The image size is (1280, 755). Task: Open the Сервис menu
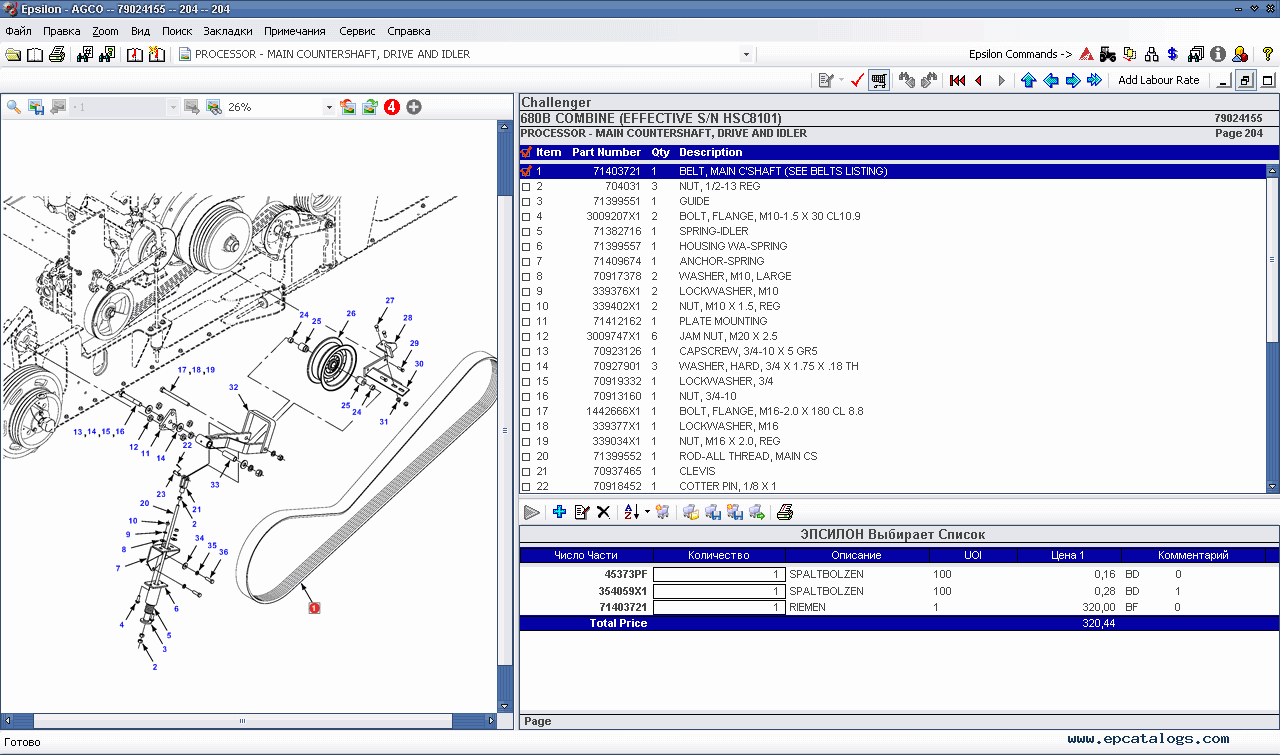(x=357, y=31)
